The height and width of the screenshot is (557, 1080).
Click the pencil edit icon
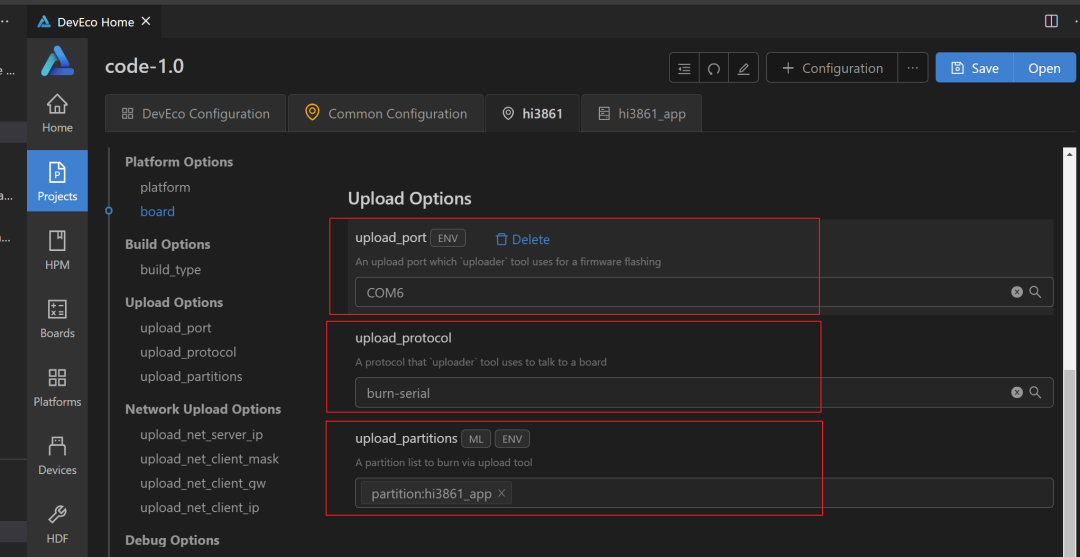pyautogui.click(x=742, y=69)
